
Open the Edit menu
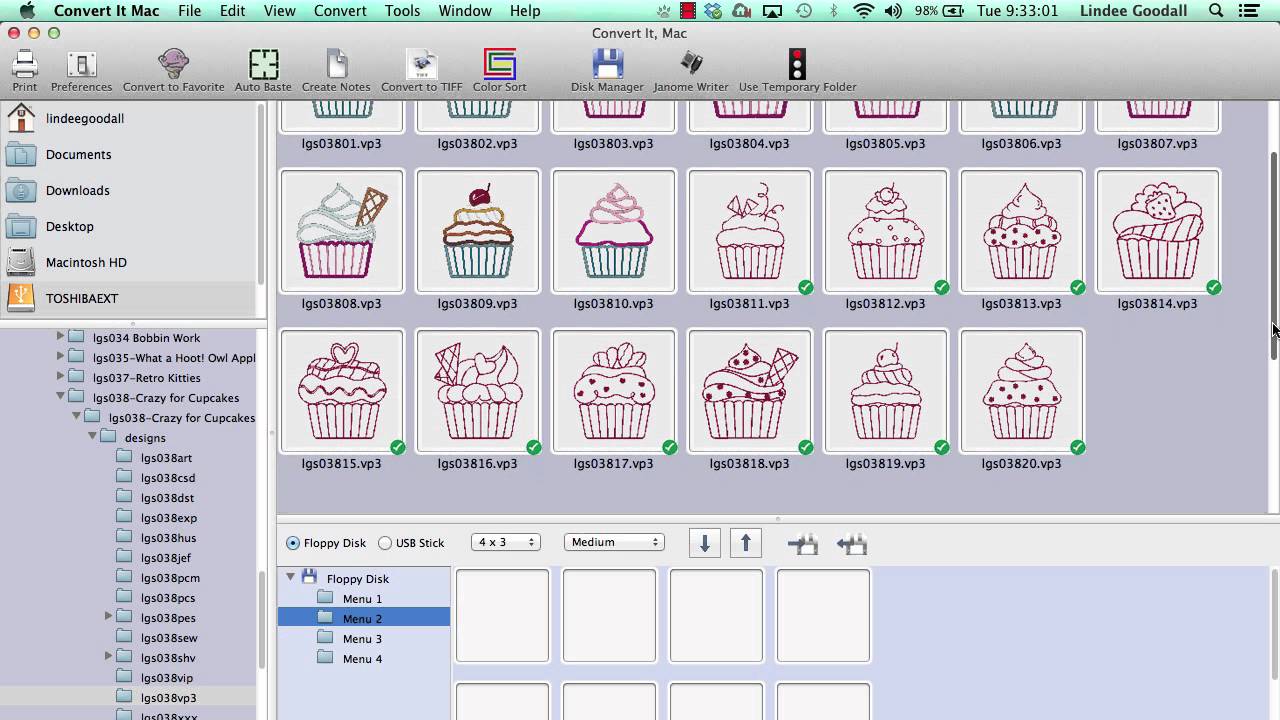tap(232, 11)
